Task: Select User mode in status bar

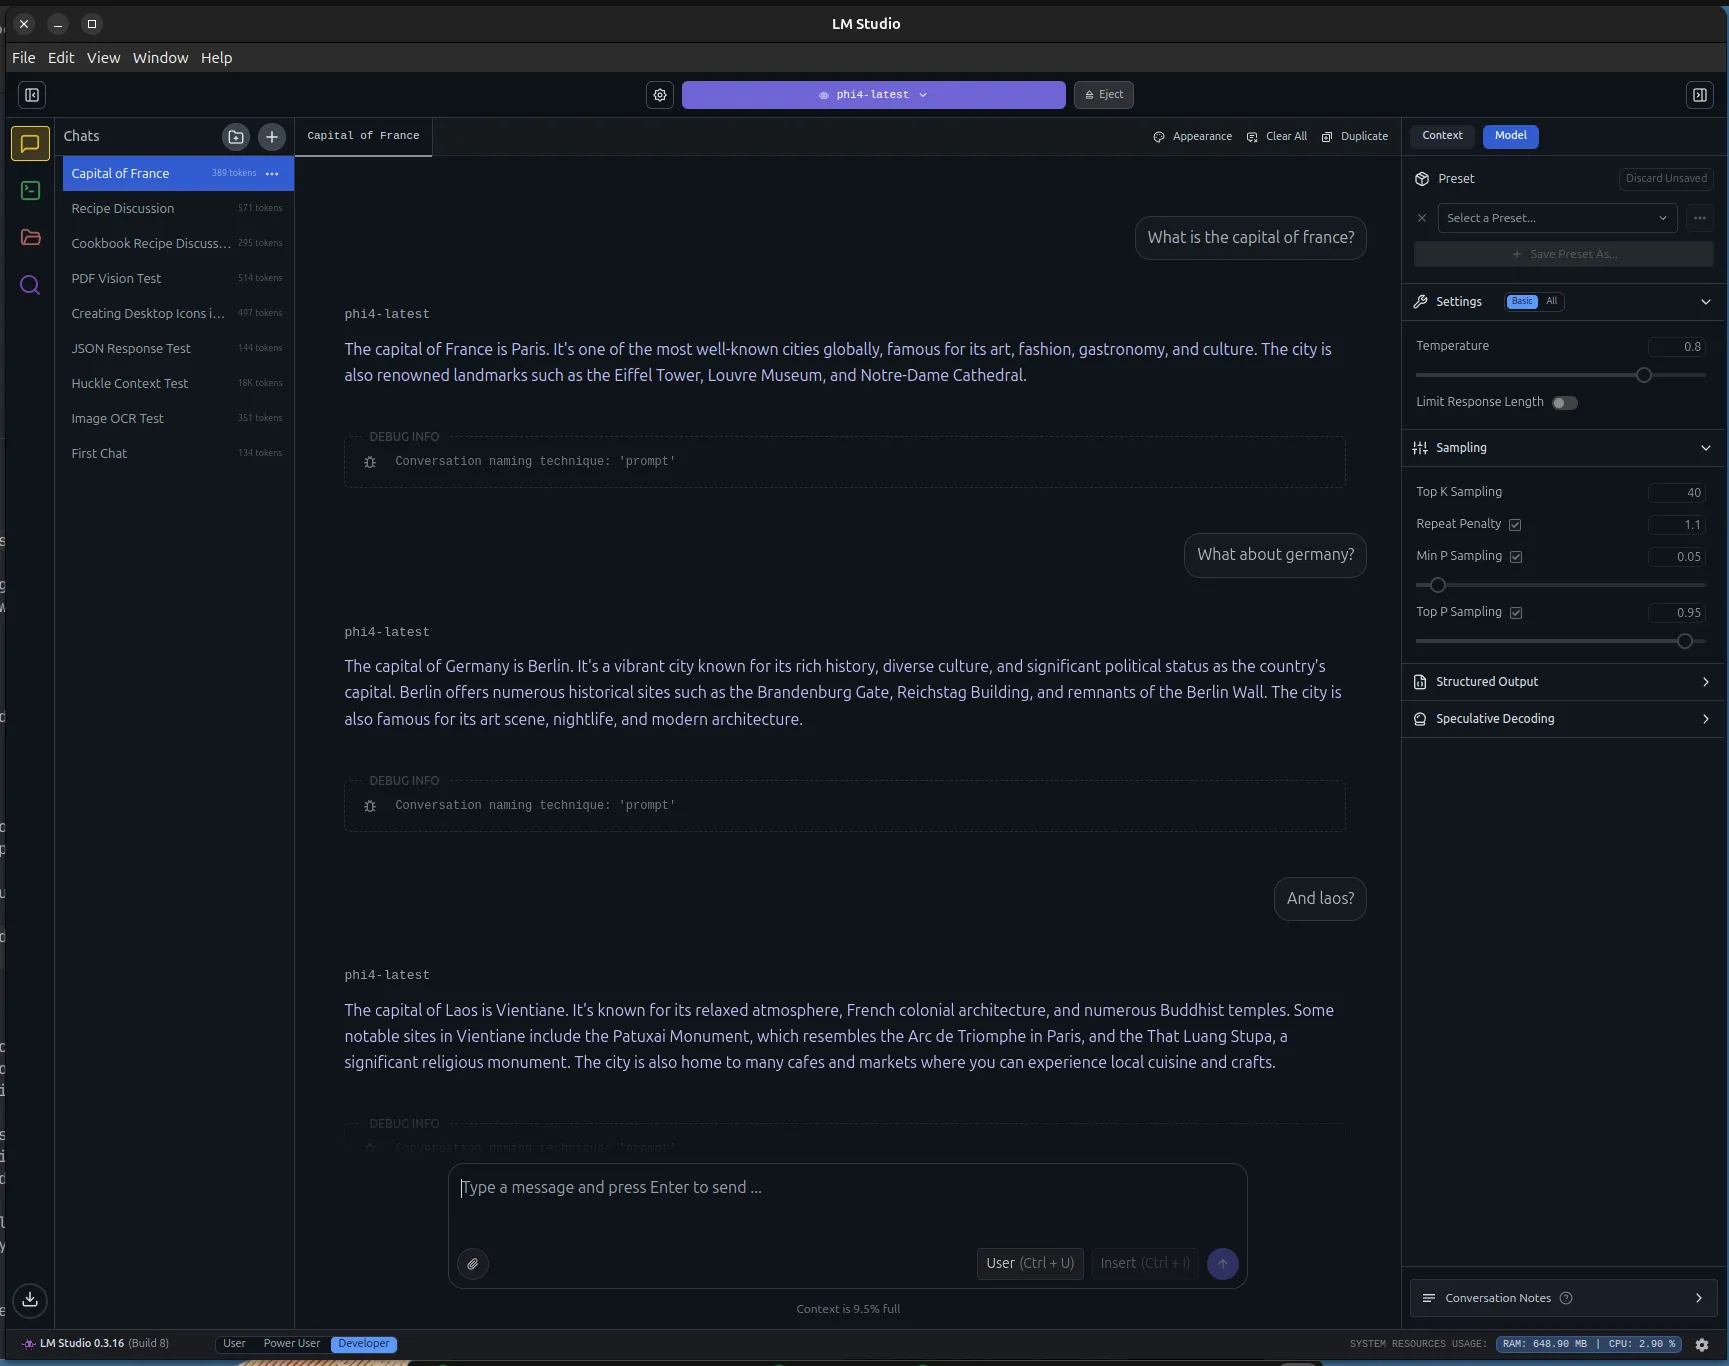Action: [x=234, y=1344]
